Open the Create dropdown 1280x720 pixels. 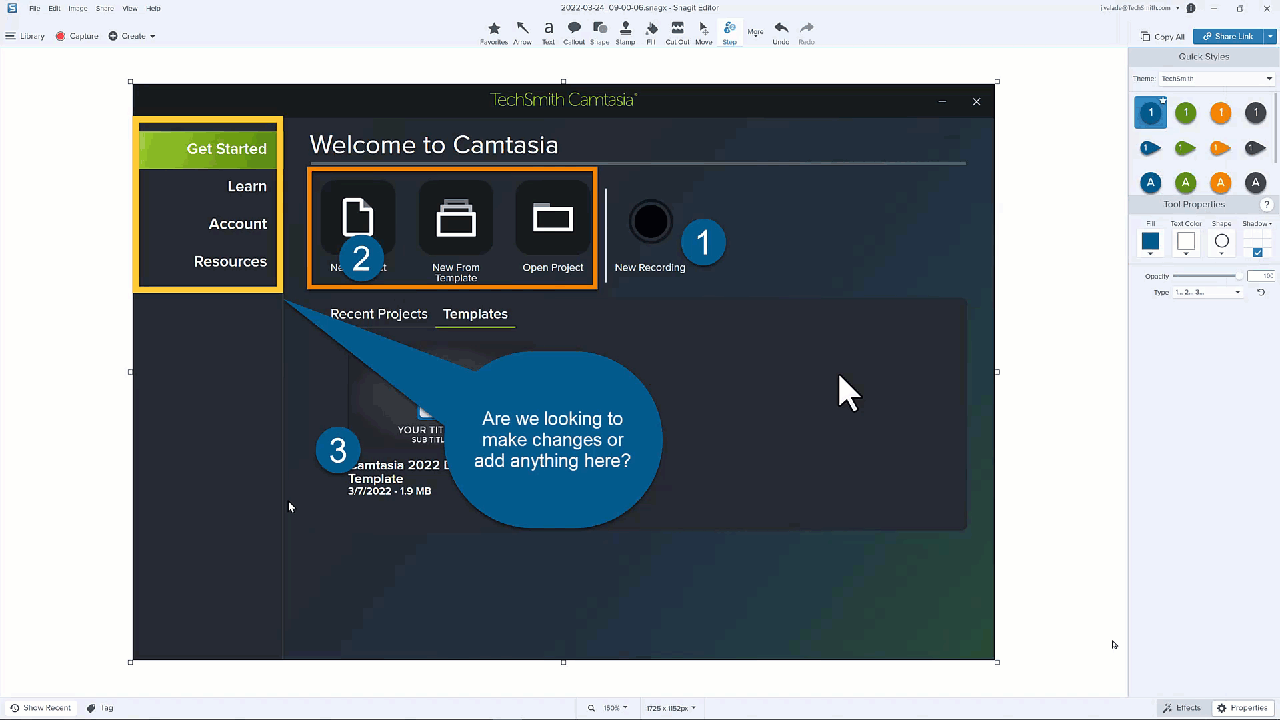132,36
